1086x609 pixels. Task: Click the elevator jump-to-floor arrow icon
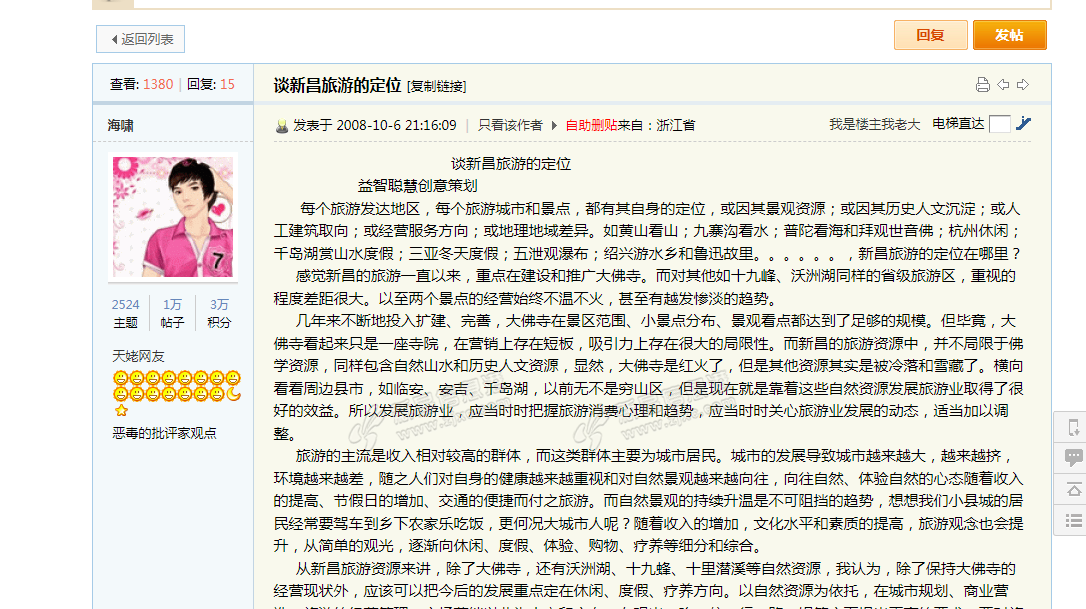pos(1023,124)
